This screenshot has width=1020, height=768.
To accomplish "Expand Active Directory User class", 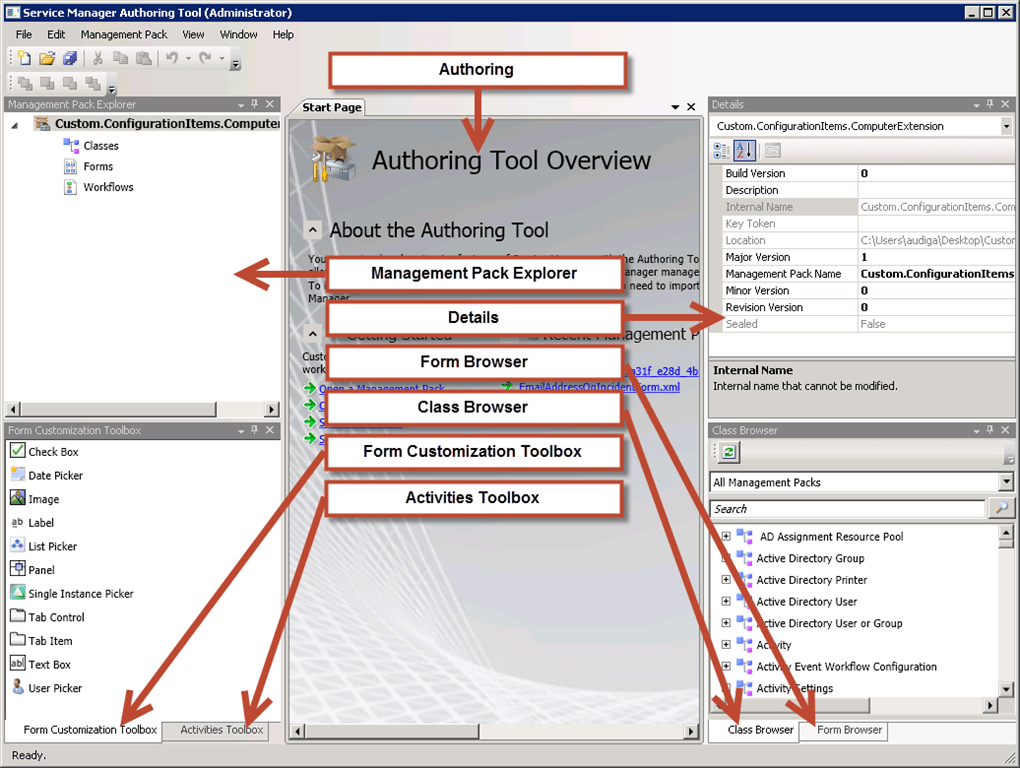I will click(726, 602).
